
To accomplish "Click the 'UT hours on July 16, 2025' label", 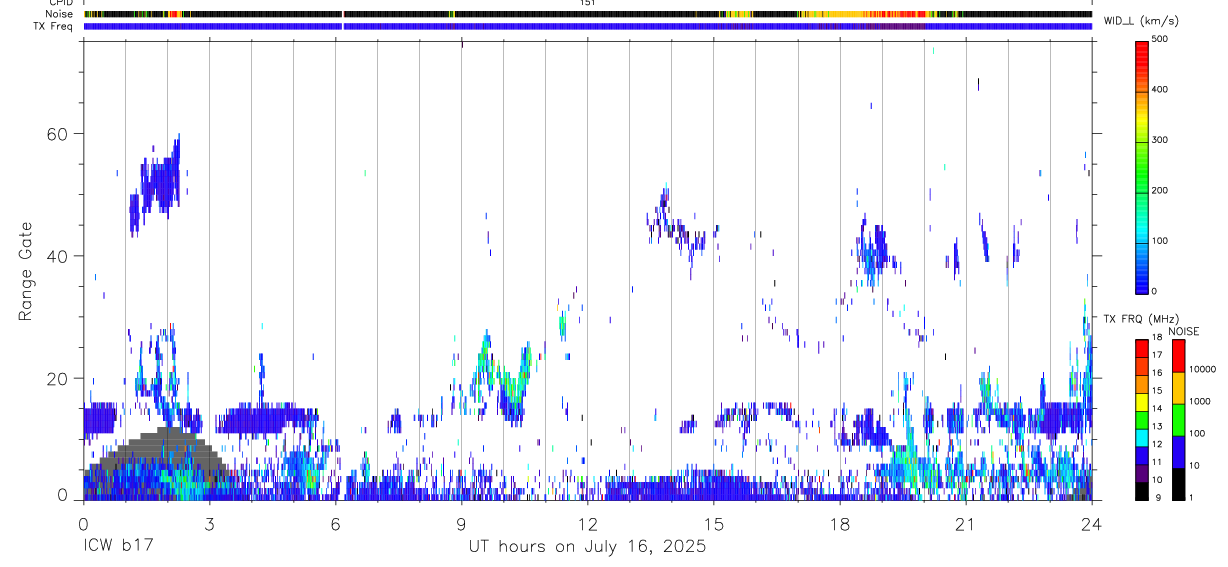I will tap(588, 547).
